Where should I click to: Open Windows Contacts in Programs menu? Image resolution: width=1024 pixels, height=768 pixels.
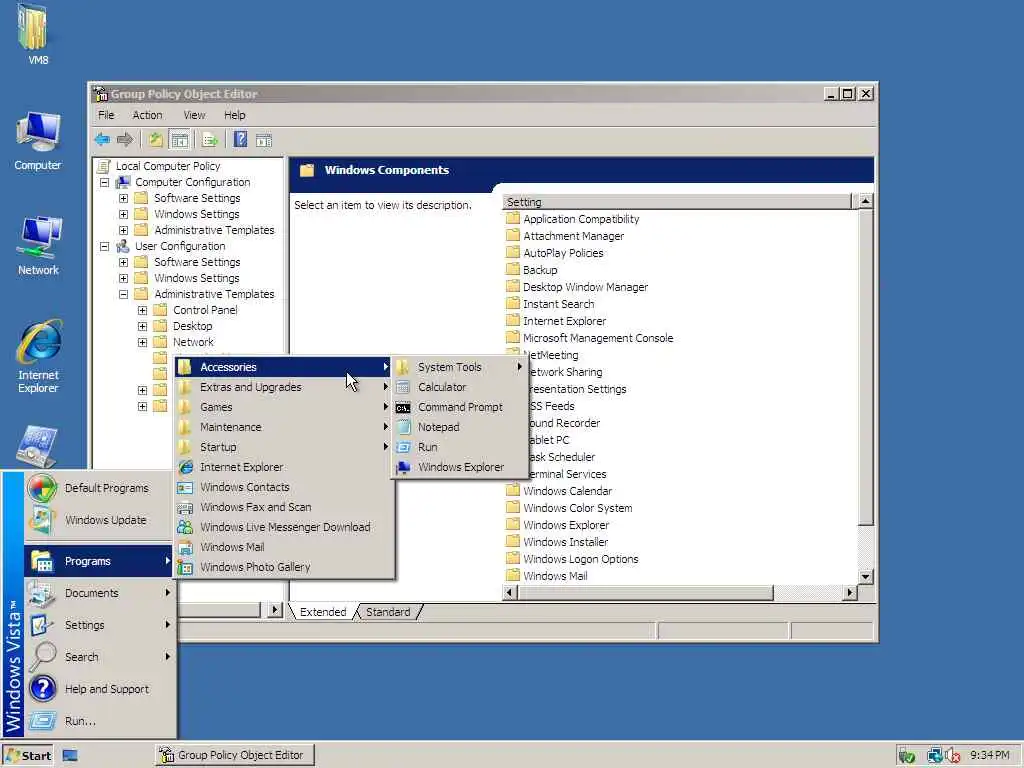tap(284, 488)
